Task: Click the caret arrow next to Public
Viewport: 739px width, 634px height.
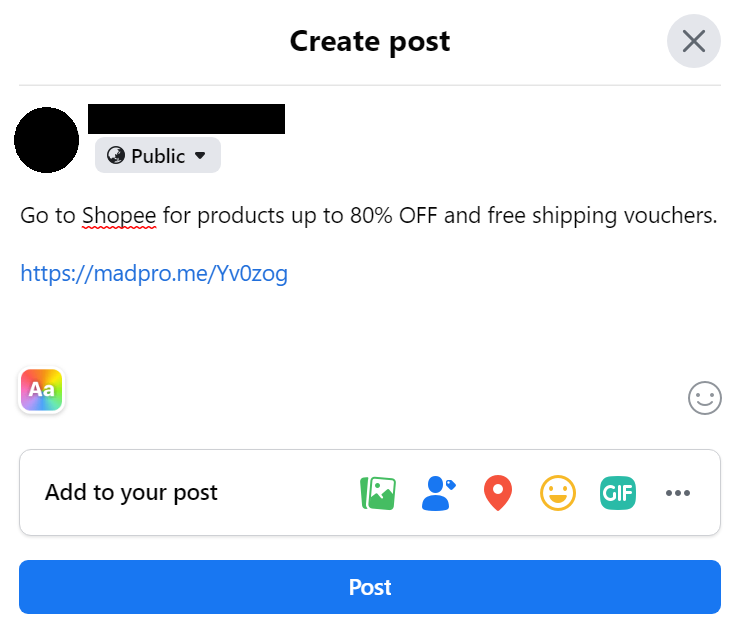Action: [200, 156]
